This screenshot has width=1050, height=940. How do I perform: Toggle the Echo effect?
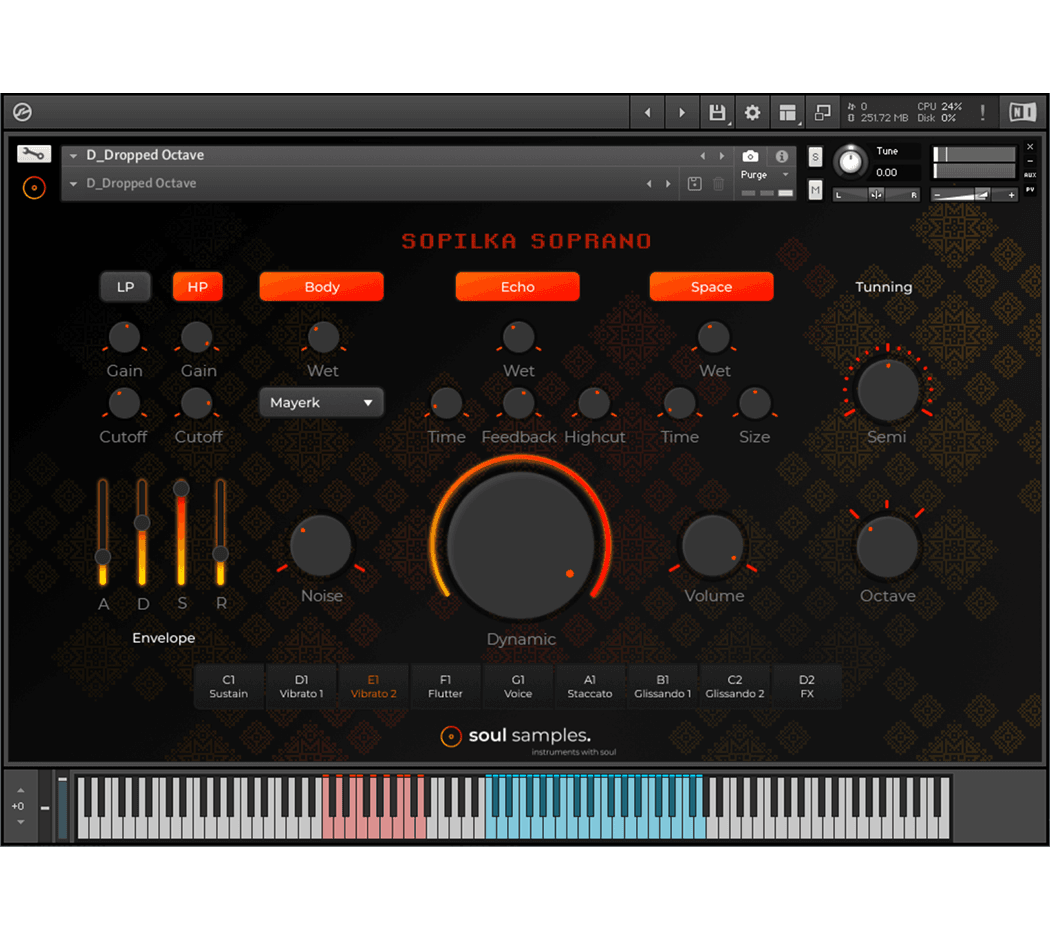click(518, 287)
